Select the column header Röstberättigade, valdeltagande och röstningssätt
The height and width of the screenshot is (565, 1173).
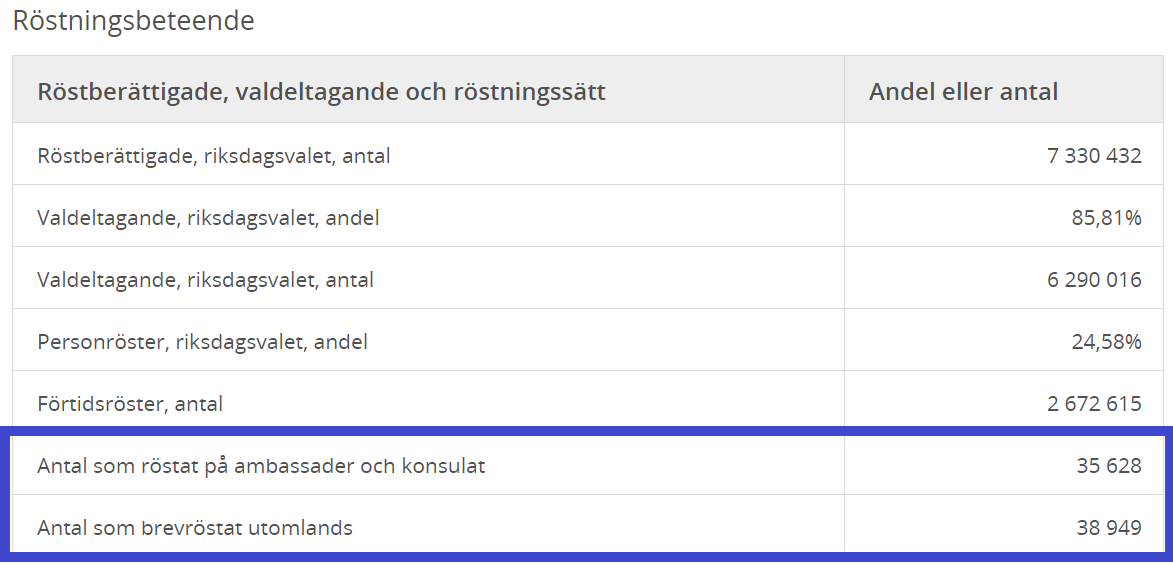(x=322, y=92)
